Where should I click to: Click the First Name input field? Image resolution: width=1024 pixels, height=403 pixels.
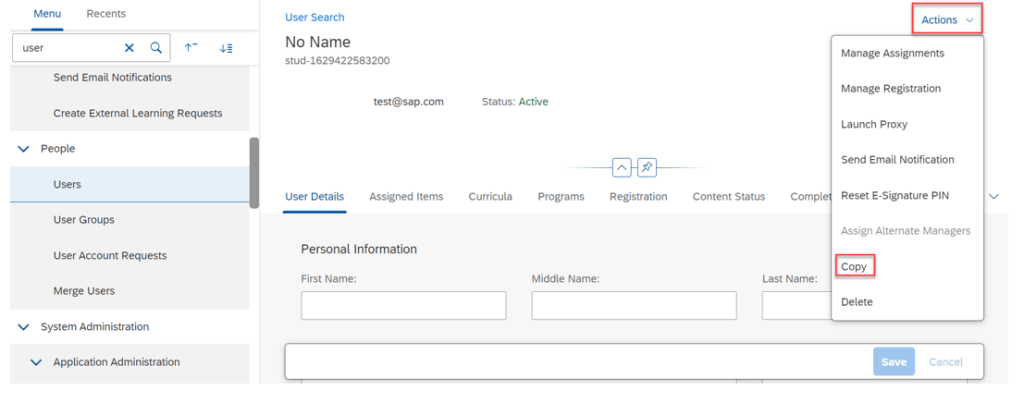point(403,305)
